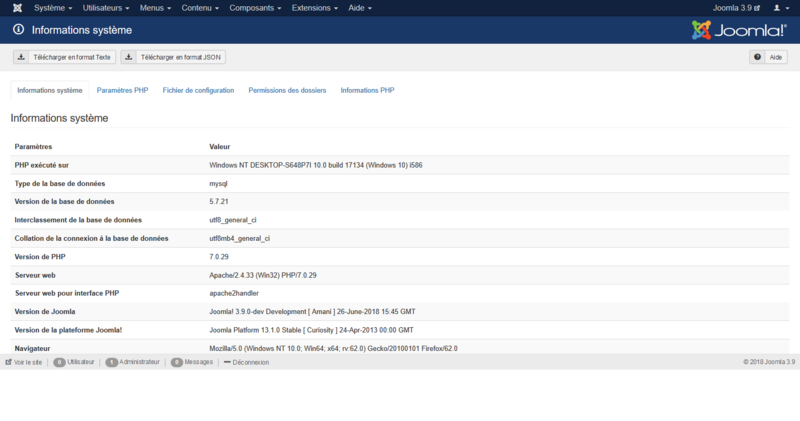This screenshot has width=800, height=421.
Task: Click 'Version de la plateforme Joomla!' label
Action: (68, 330)
